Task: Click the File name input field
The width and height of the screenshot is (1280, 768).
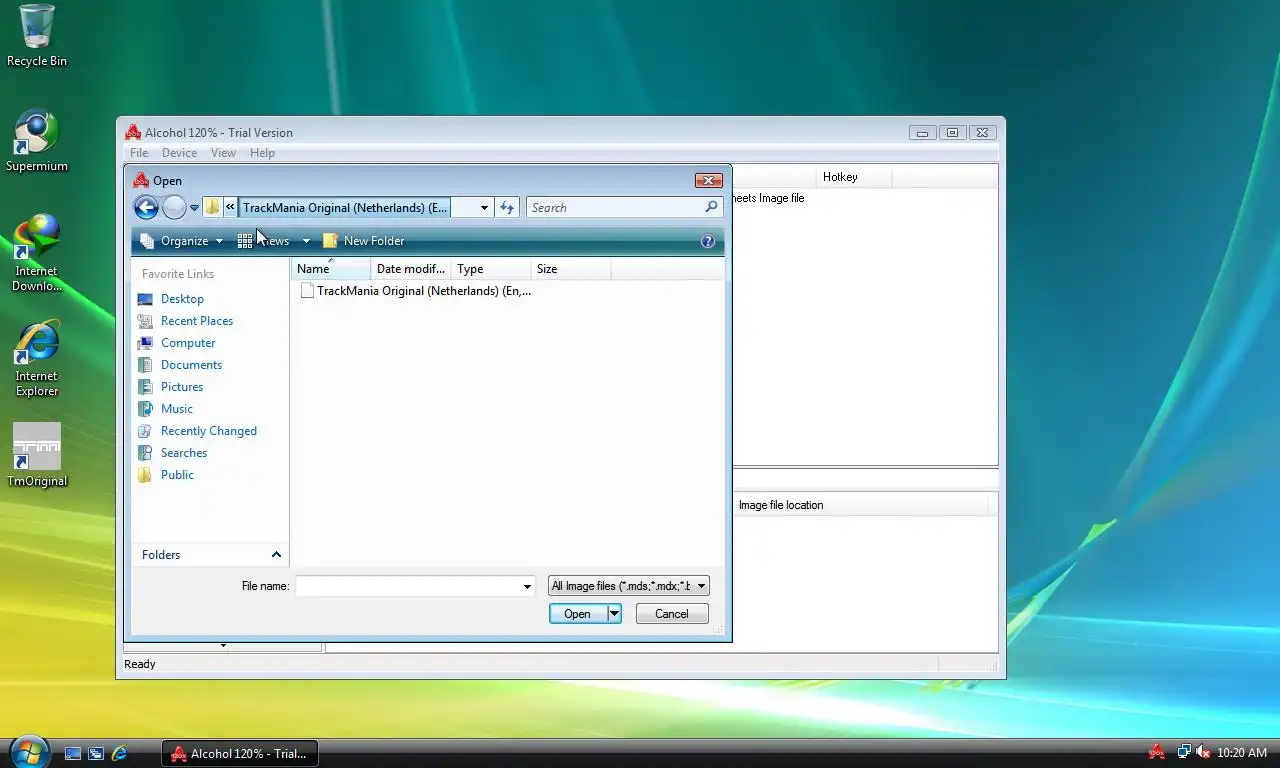Action: 407,586
